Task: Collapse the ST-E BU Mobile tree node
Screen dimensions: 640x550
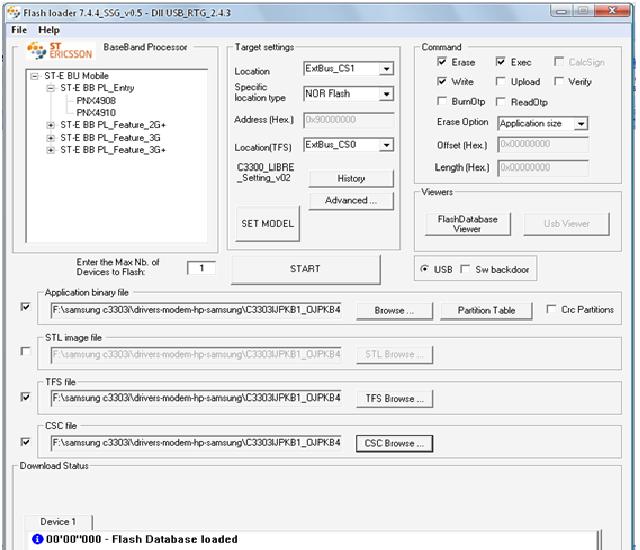Action: point(35,76)
